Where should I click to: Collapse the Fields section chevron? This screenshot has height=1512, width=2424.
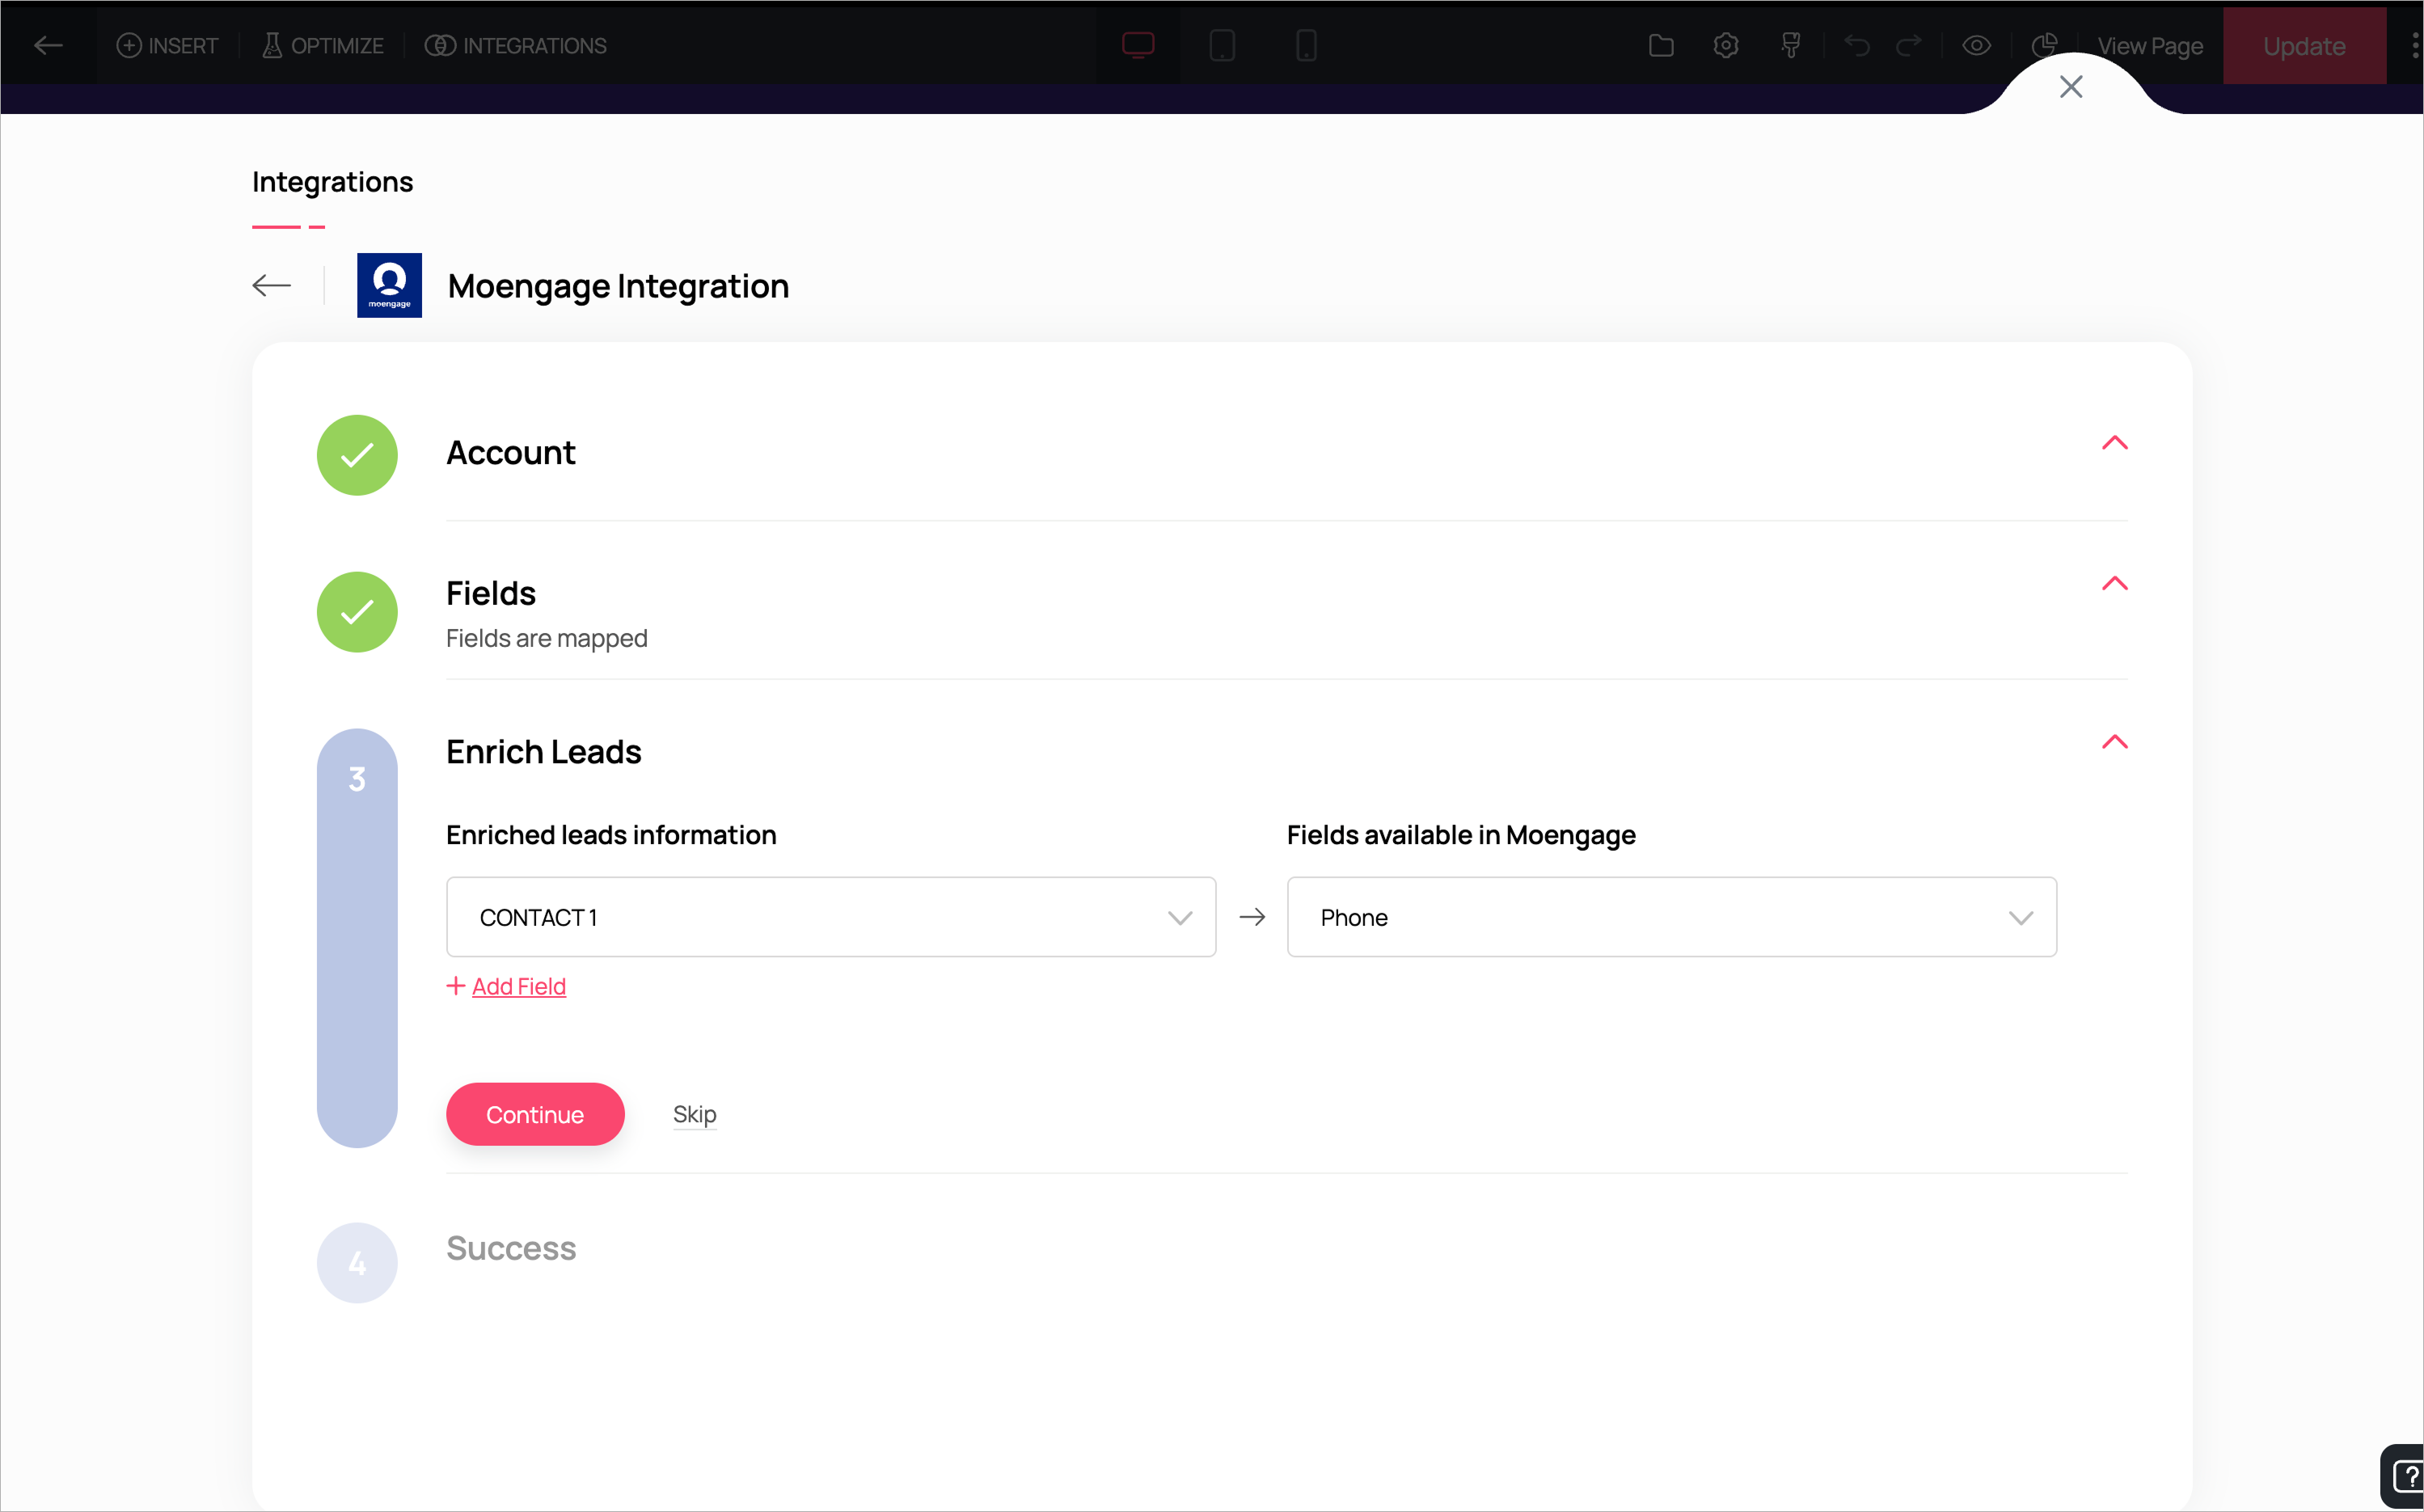pos(2114,584)
